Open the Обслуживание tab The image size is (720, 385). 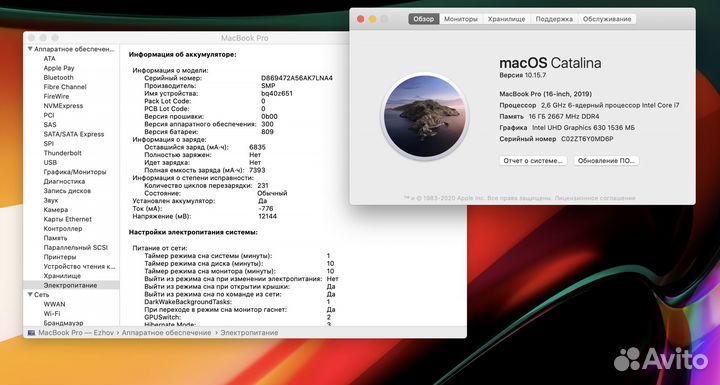(x=607, y=19)
